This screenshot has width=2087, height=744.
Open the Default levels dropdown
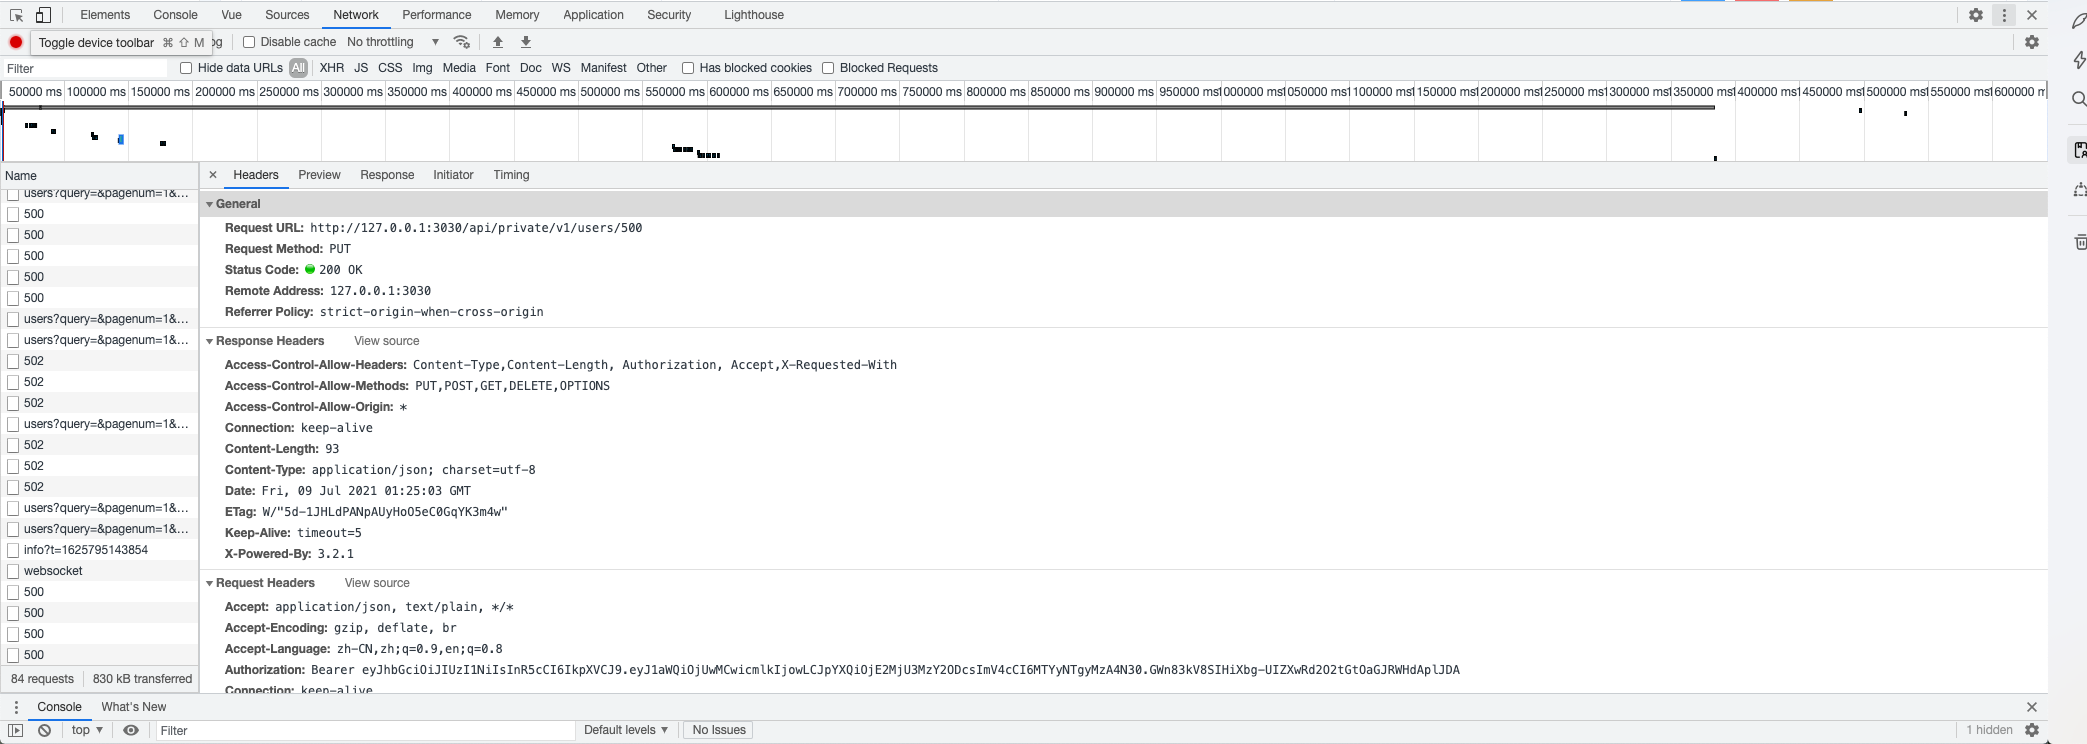[626, 731]
